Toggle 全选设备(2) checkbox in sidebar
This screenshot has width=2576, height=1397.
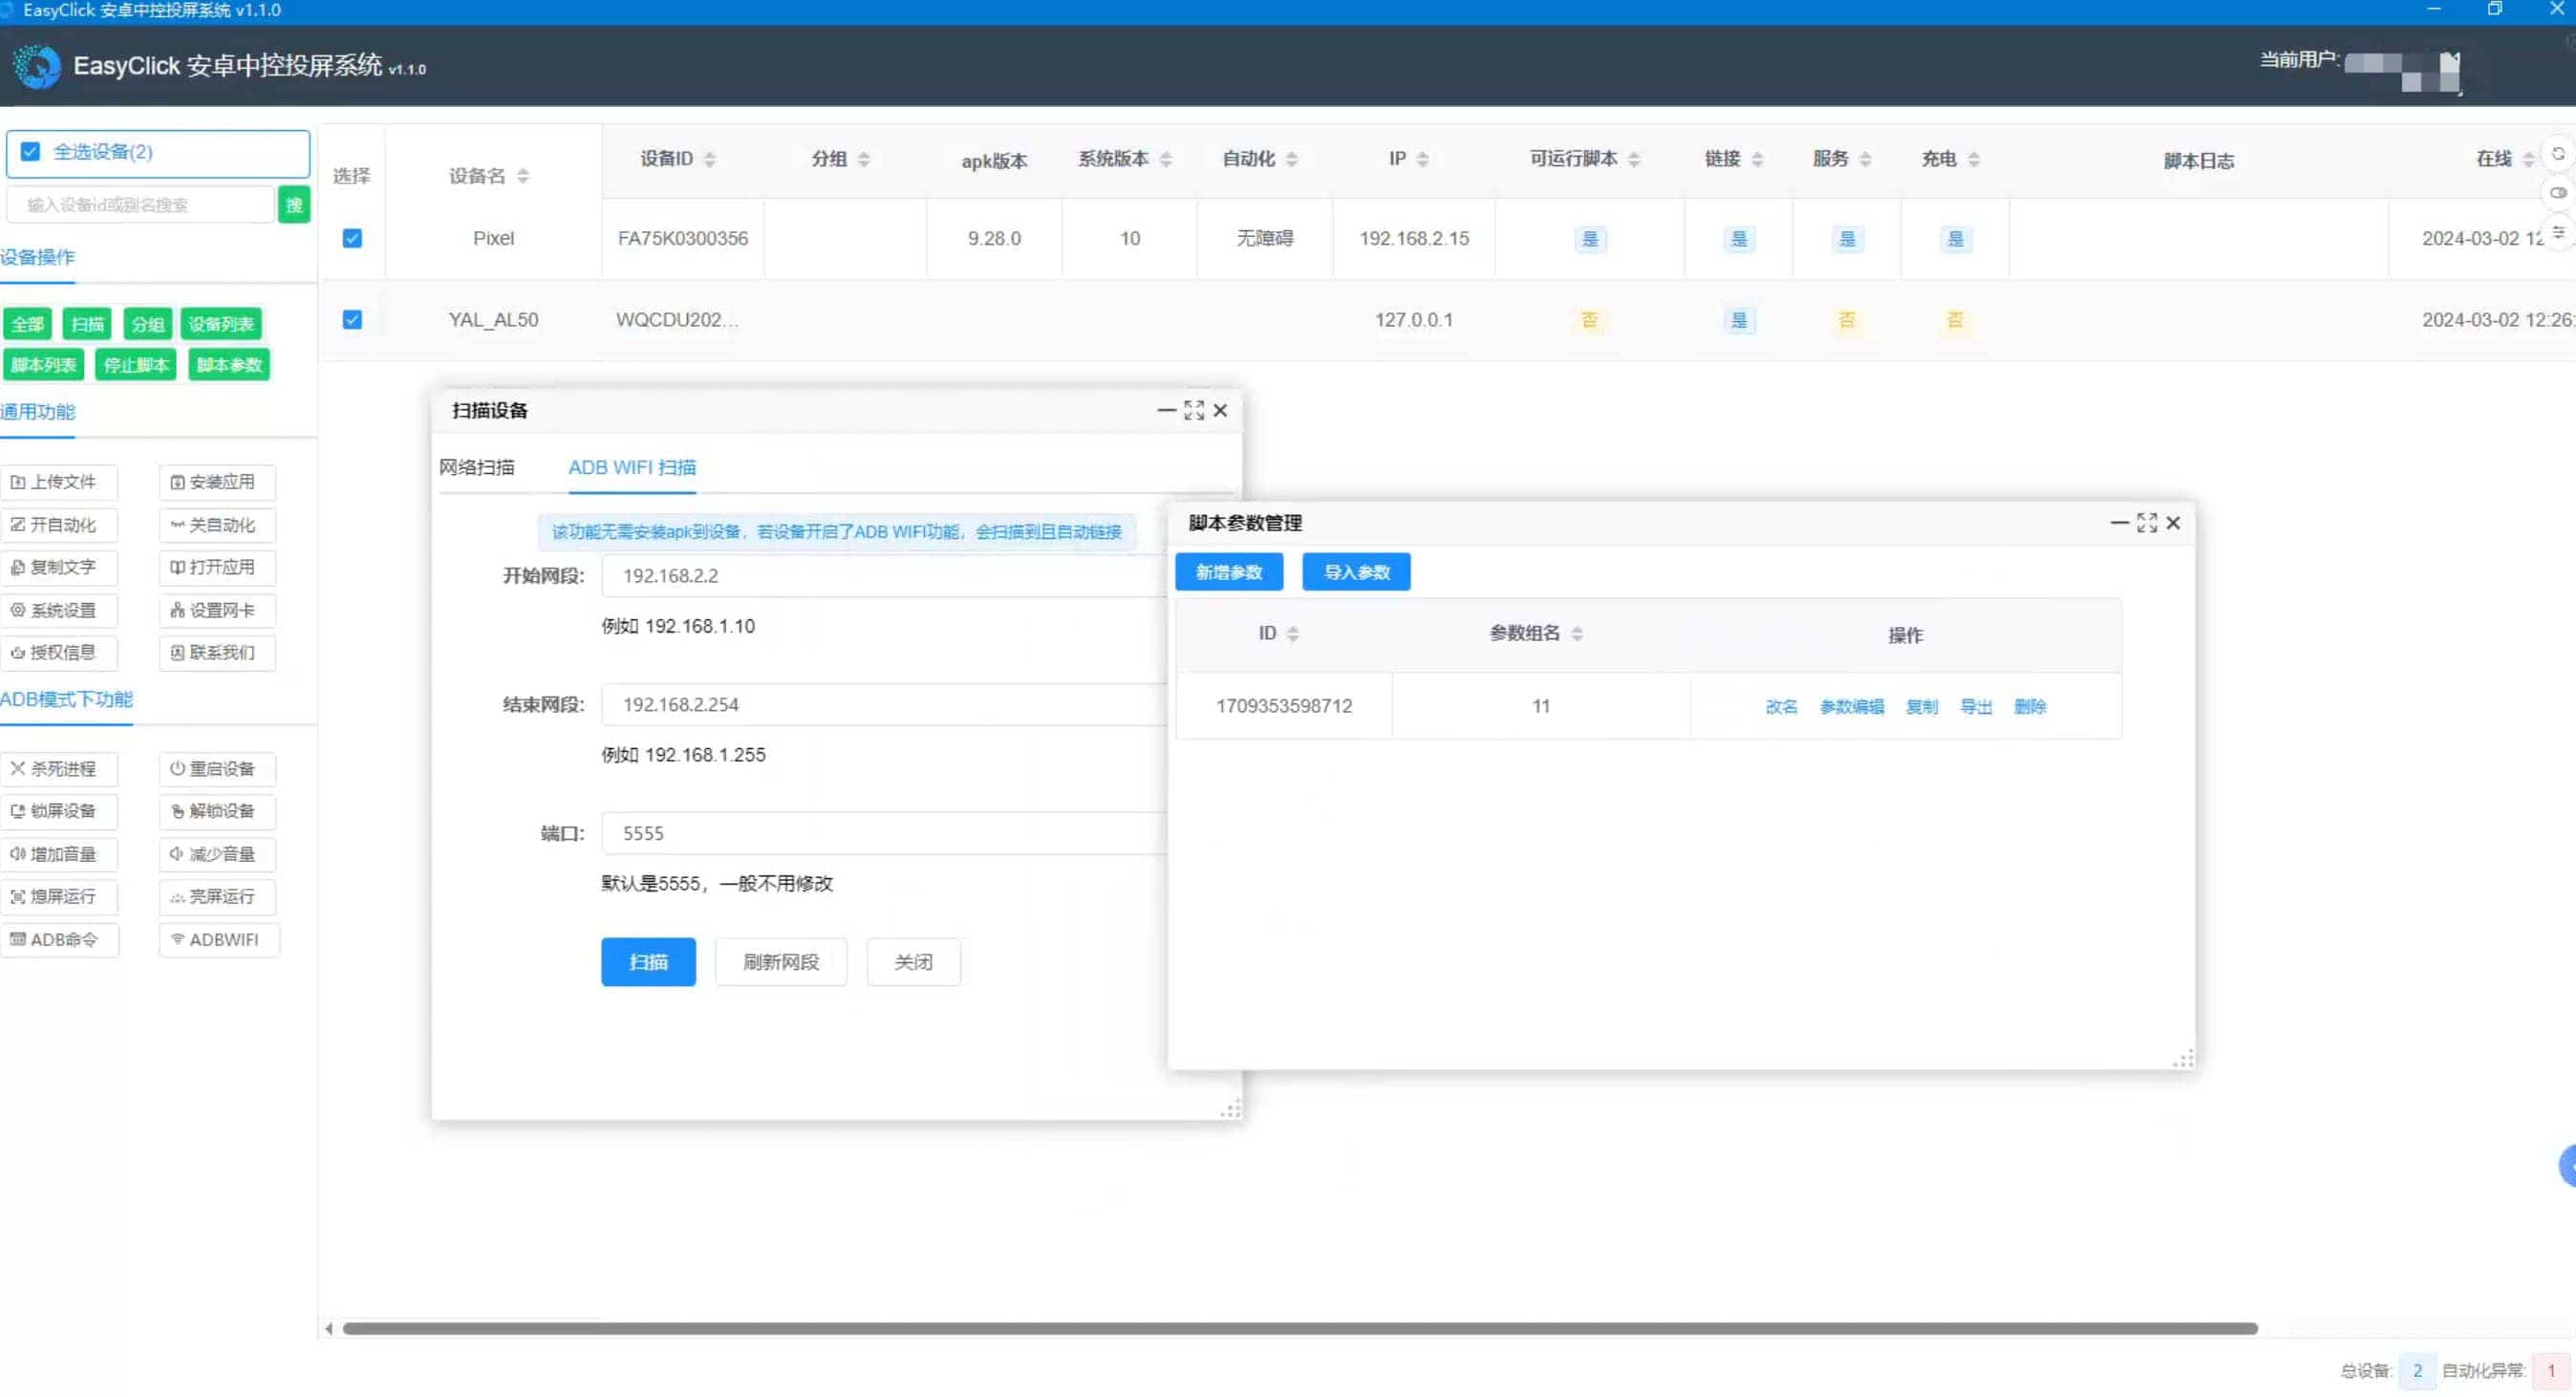click(x=31, y=153)
